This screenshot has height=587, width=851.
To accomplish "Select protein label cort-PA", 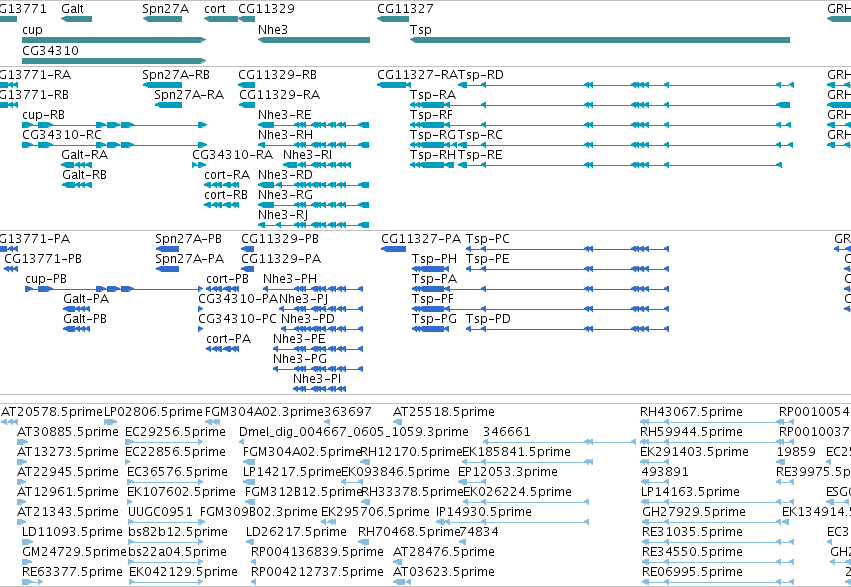I will (228, 339).
